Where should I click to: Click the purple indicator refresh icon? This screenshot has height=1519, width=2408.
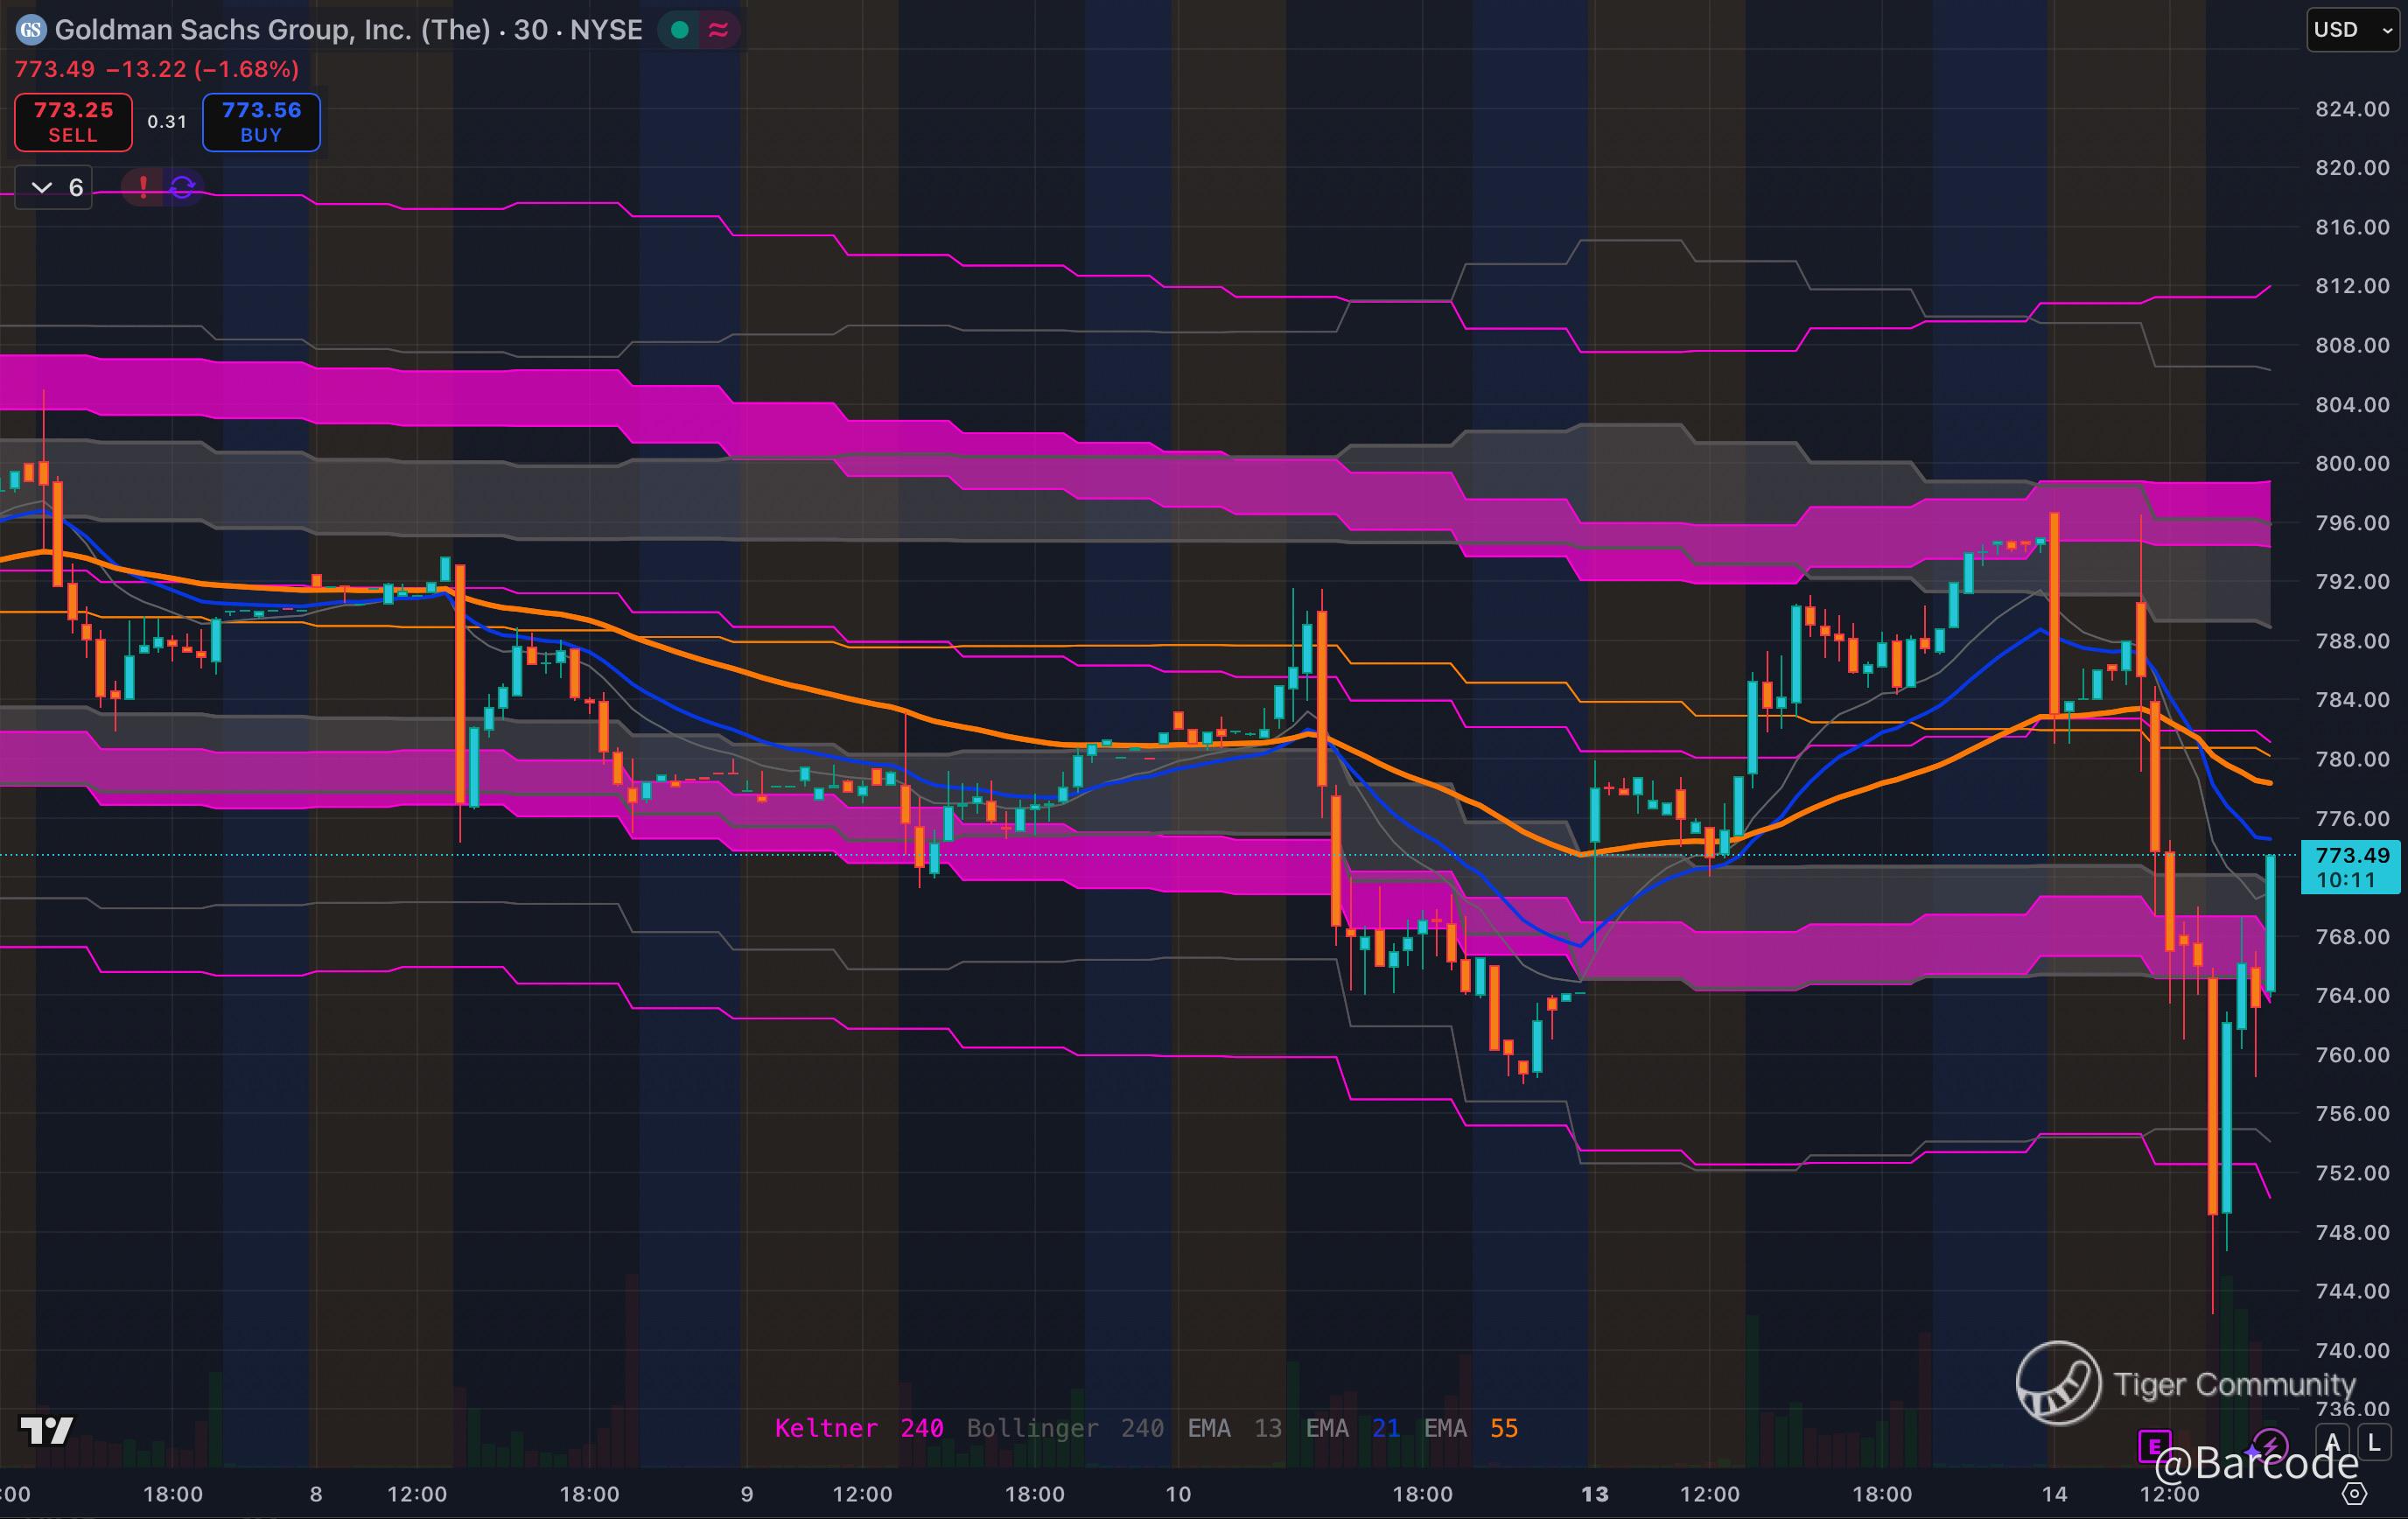[x=182, y=187]
